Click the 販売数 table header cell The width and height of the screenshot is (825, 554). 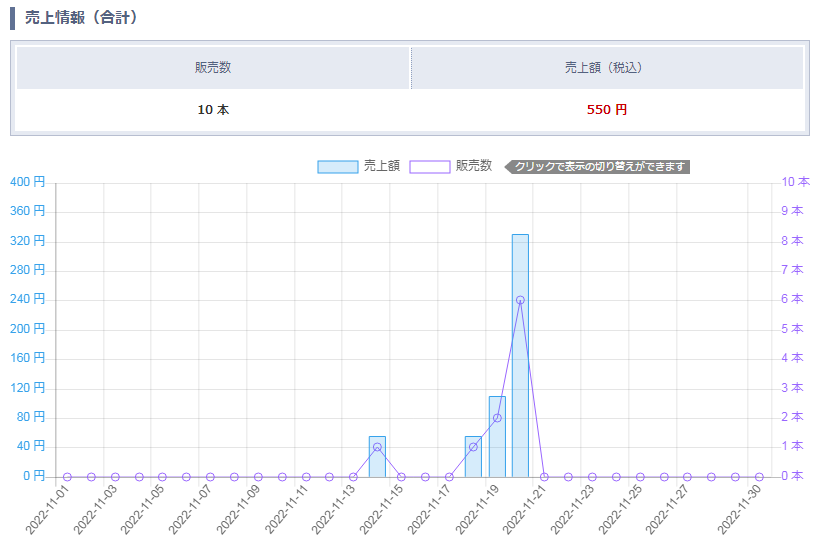(x=213, y=68)
